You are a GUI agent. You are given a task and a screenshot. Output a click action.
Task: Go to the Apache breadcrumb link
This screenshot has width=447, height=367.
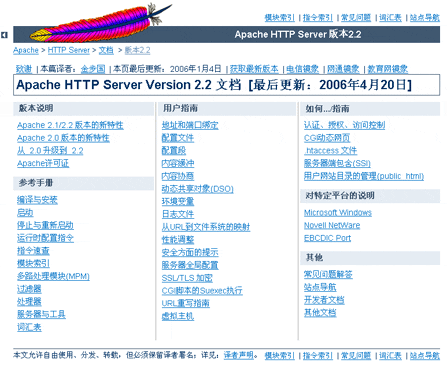click(26, 50)
